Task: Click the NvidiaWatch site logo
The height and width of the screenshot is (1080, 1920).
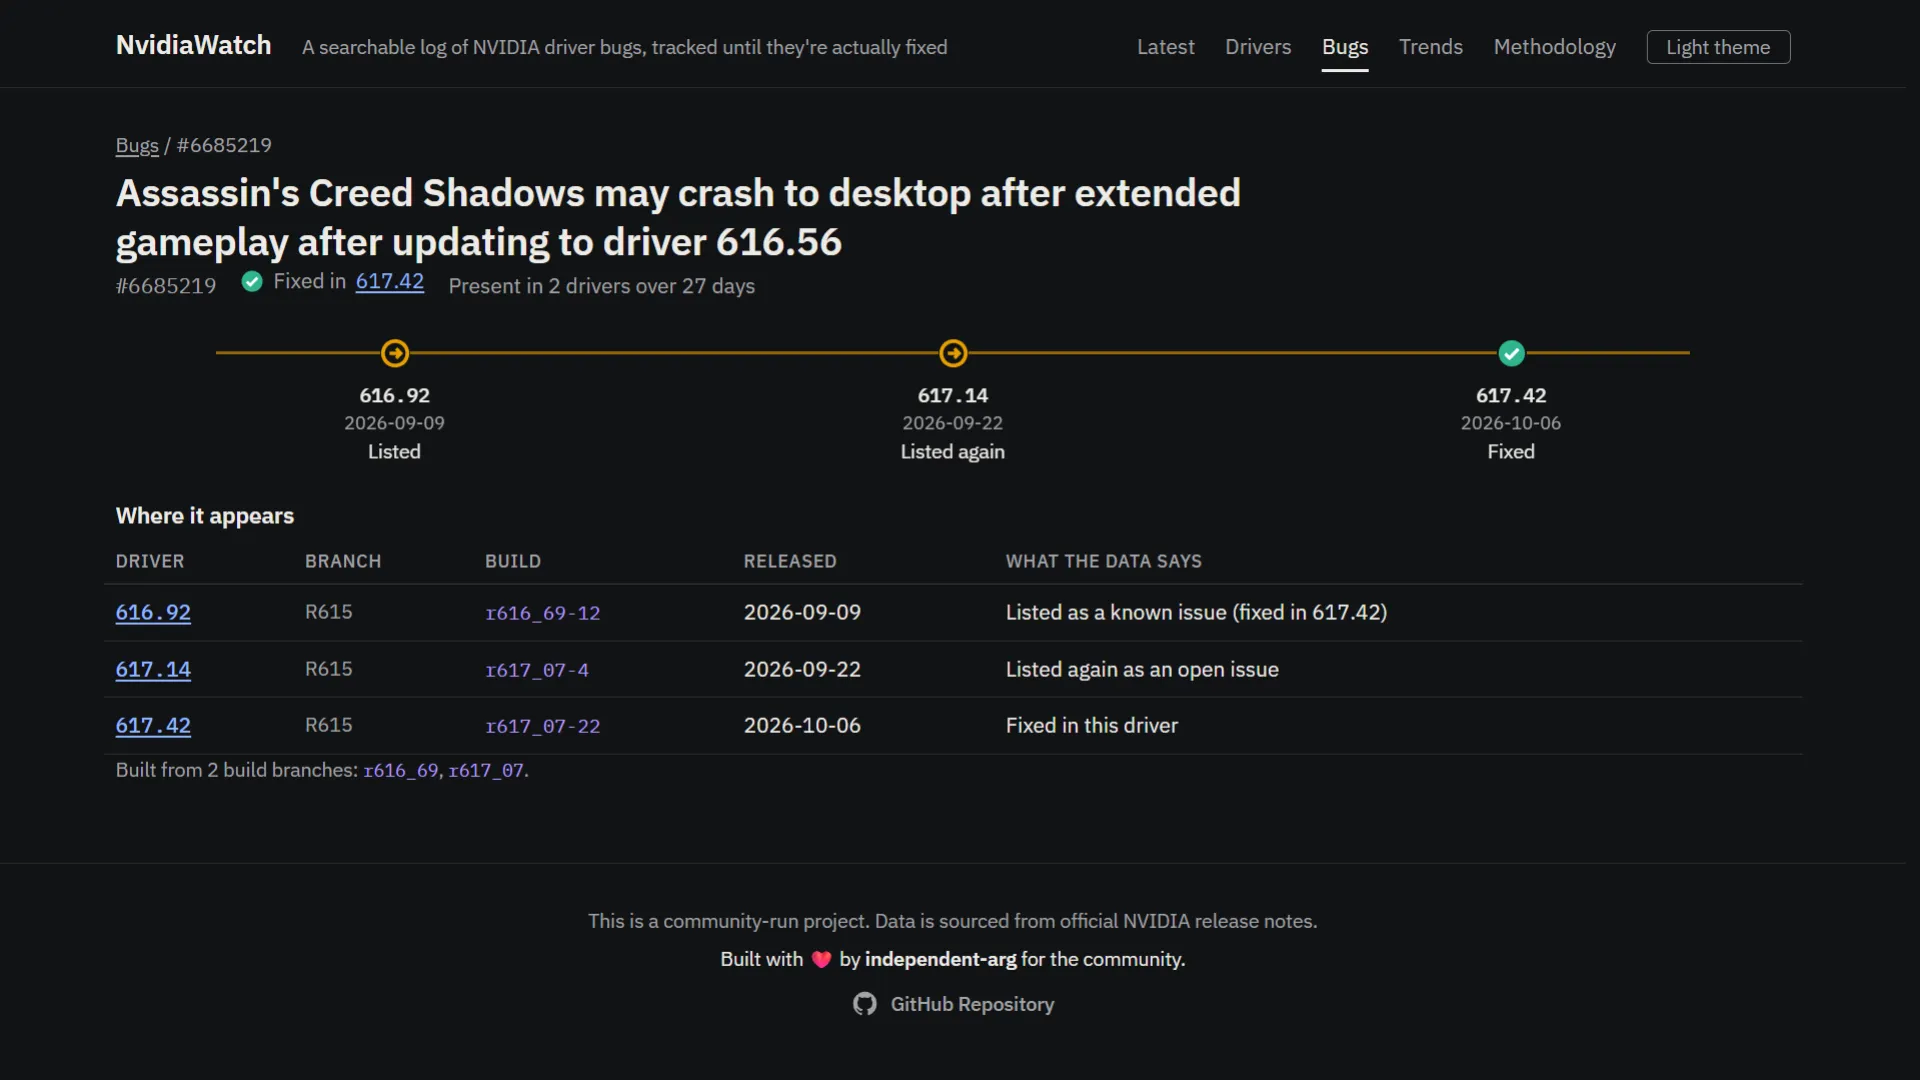Action: [x=193, y=46]
